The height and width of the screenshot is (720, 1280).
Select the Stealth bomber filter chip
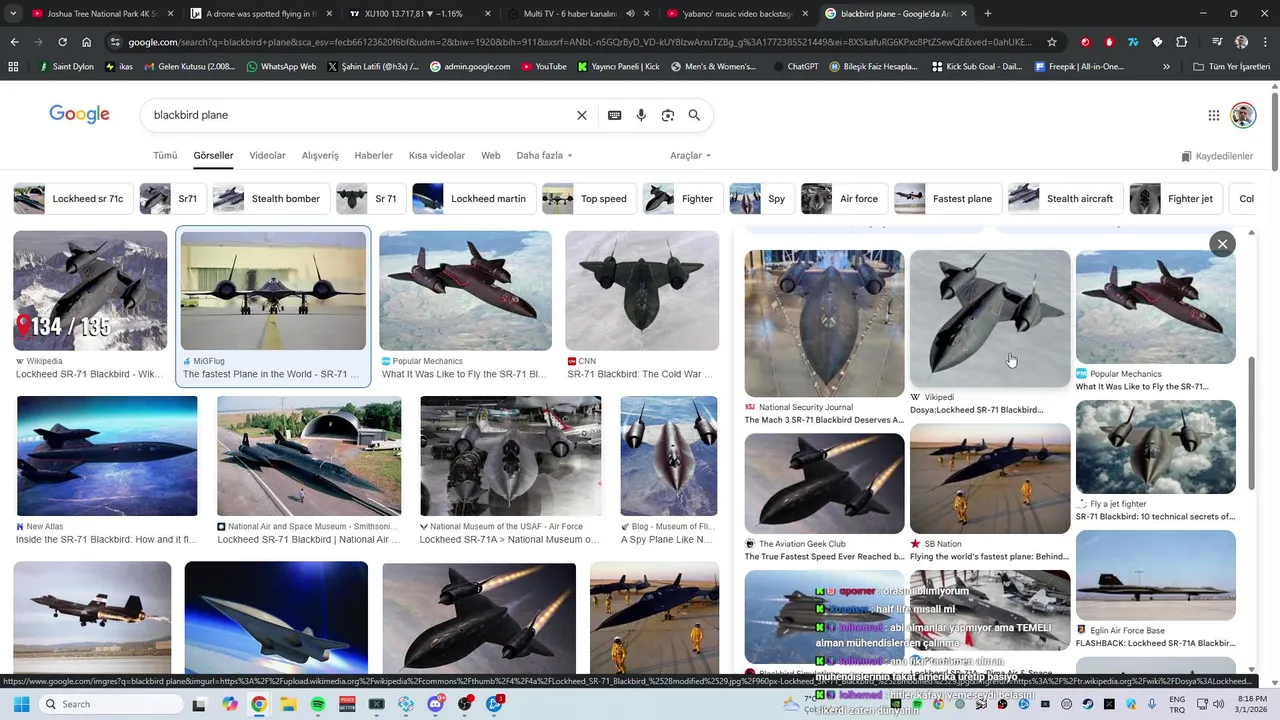[x=270, y=199]
